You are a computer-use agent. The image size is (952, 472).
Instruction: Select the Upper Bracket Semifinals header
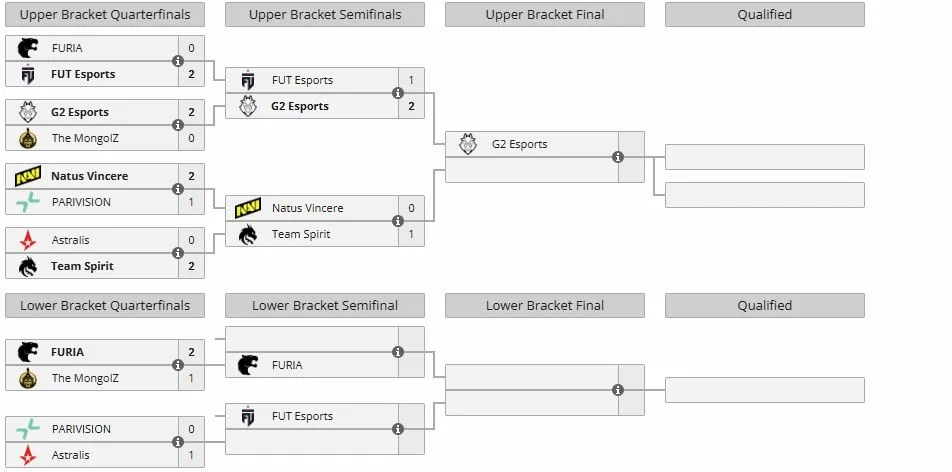point(325,15)
